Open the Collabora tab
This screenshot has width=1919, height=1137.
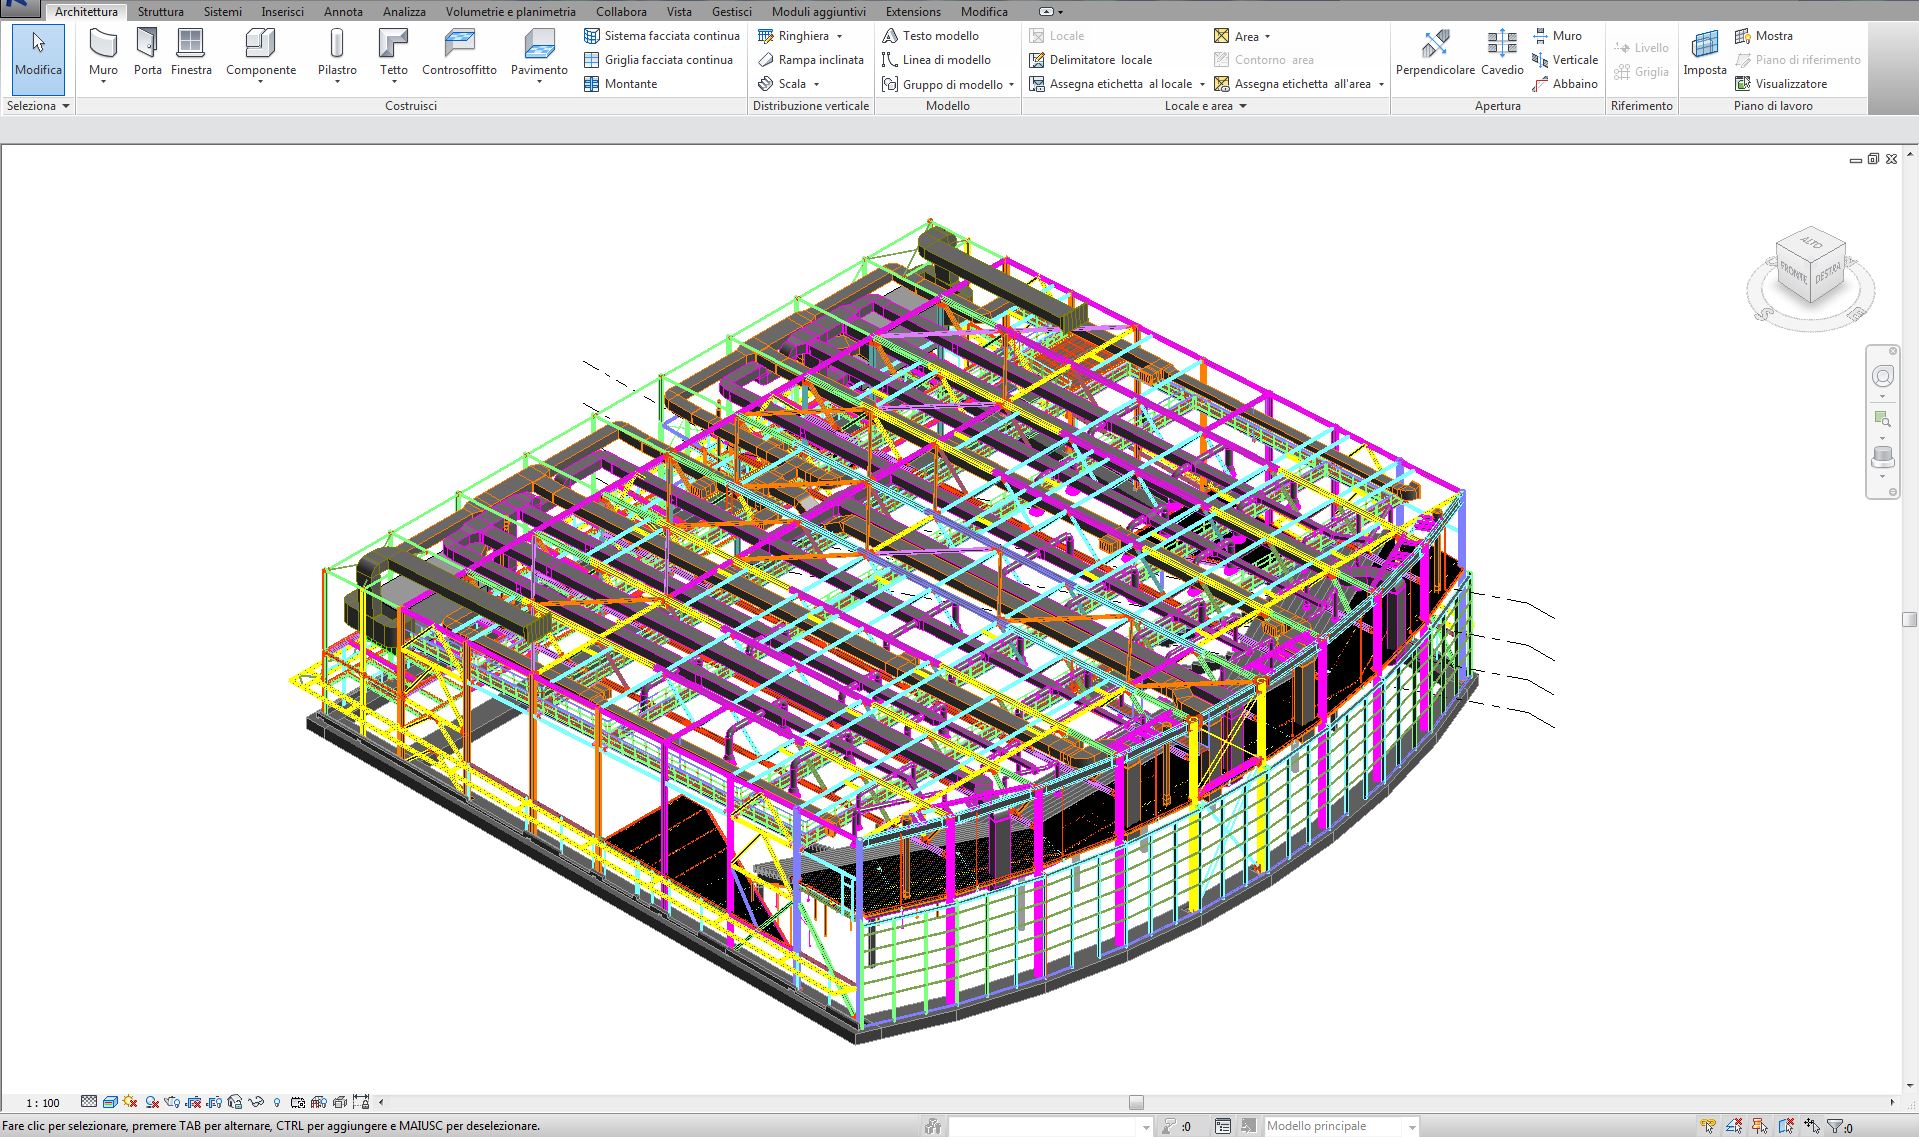(621, 12)
